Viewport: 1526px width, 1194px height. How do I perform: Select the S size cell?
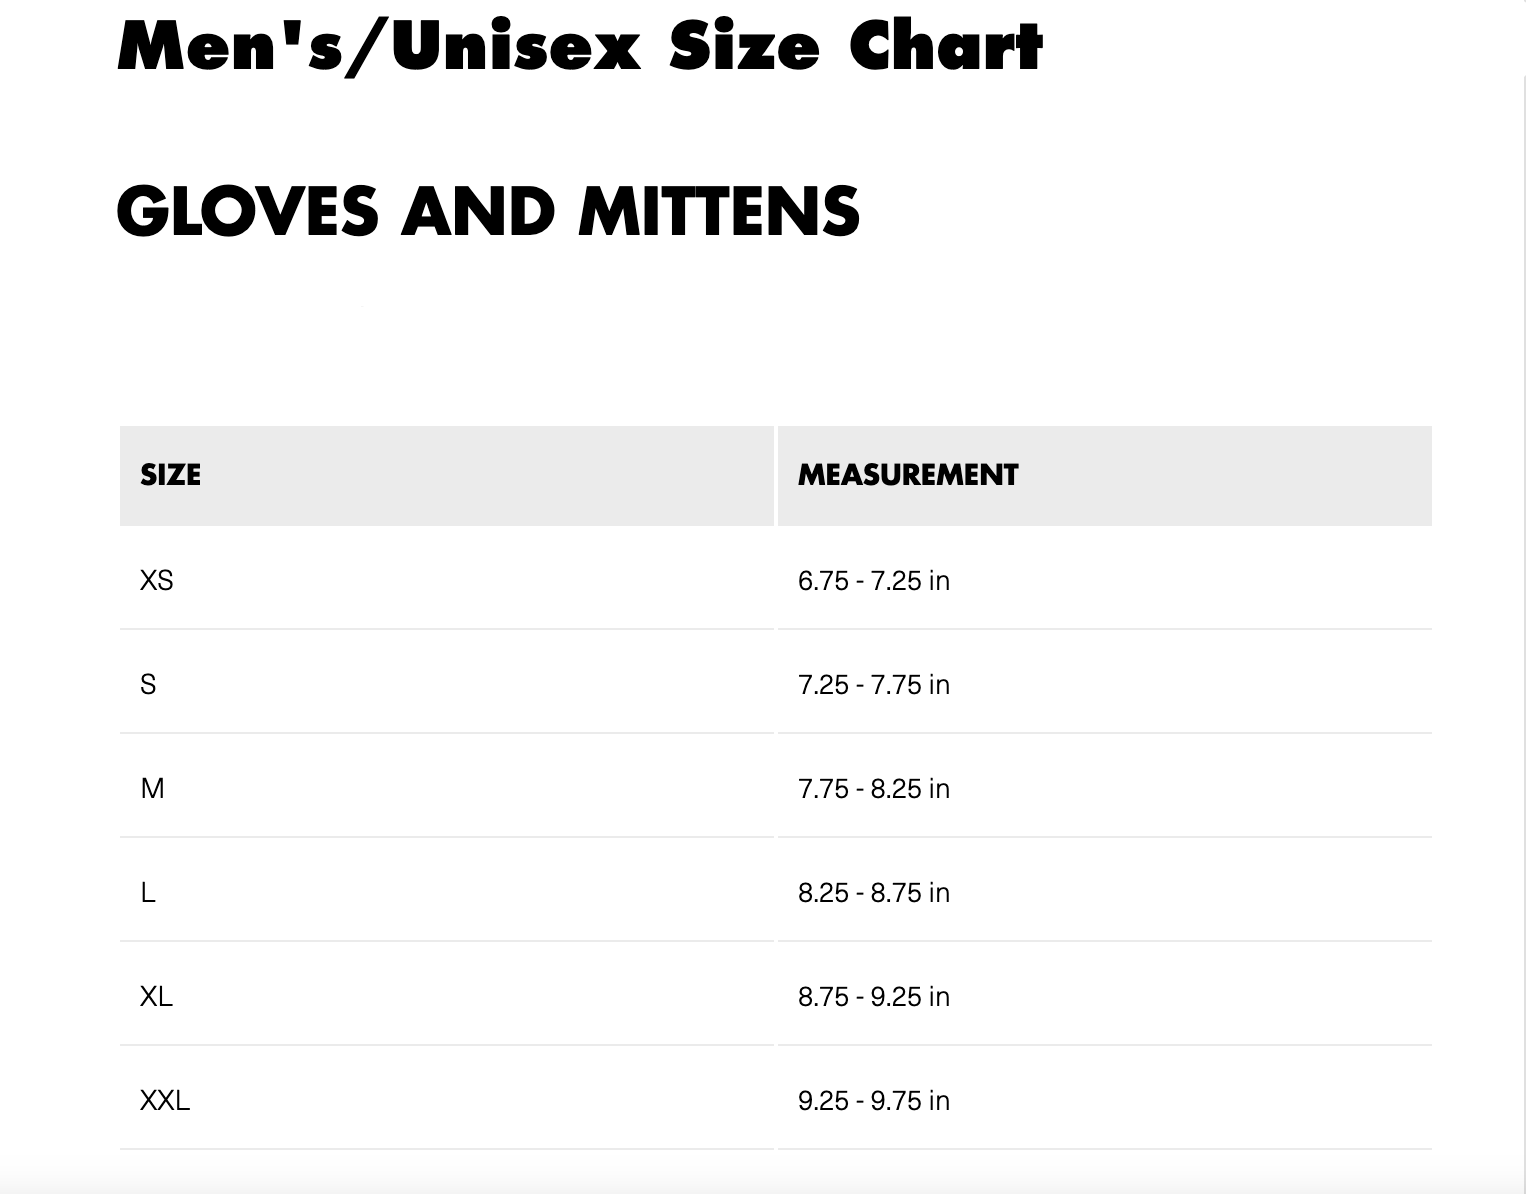click(148, 685)
